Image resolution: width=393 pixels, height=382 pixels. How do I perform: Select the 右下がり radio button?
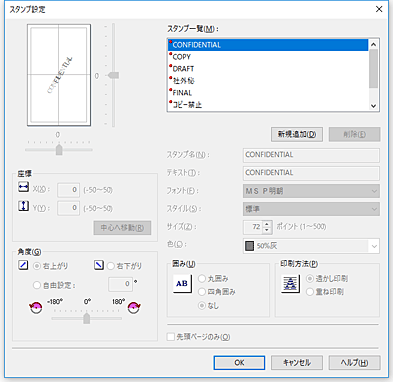click(x=111, y=266)
